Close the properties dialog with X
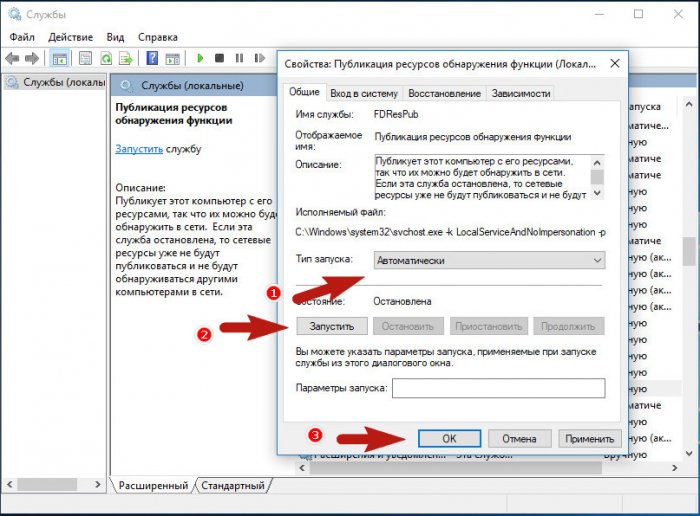This screenshot has width=700, height=516. click(x=615, y=64)
